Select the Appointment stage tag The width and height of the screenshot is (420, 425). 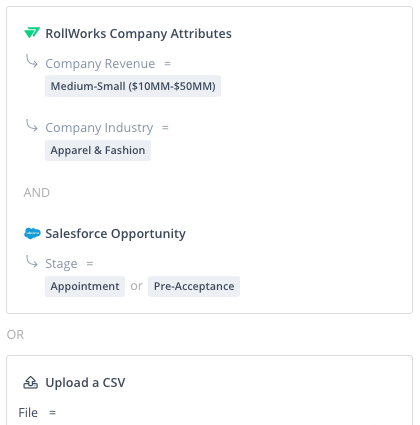coord(85,286)
